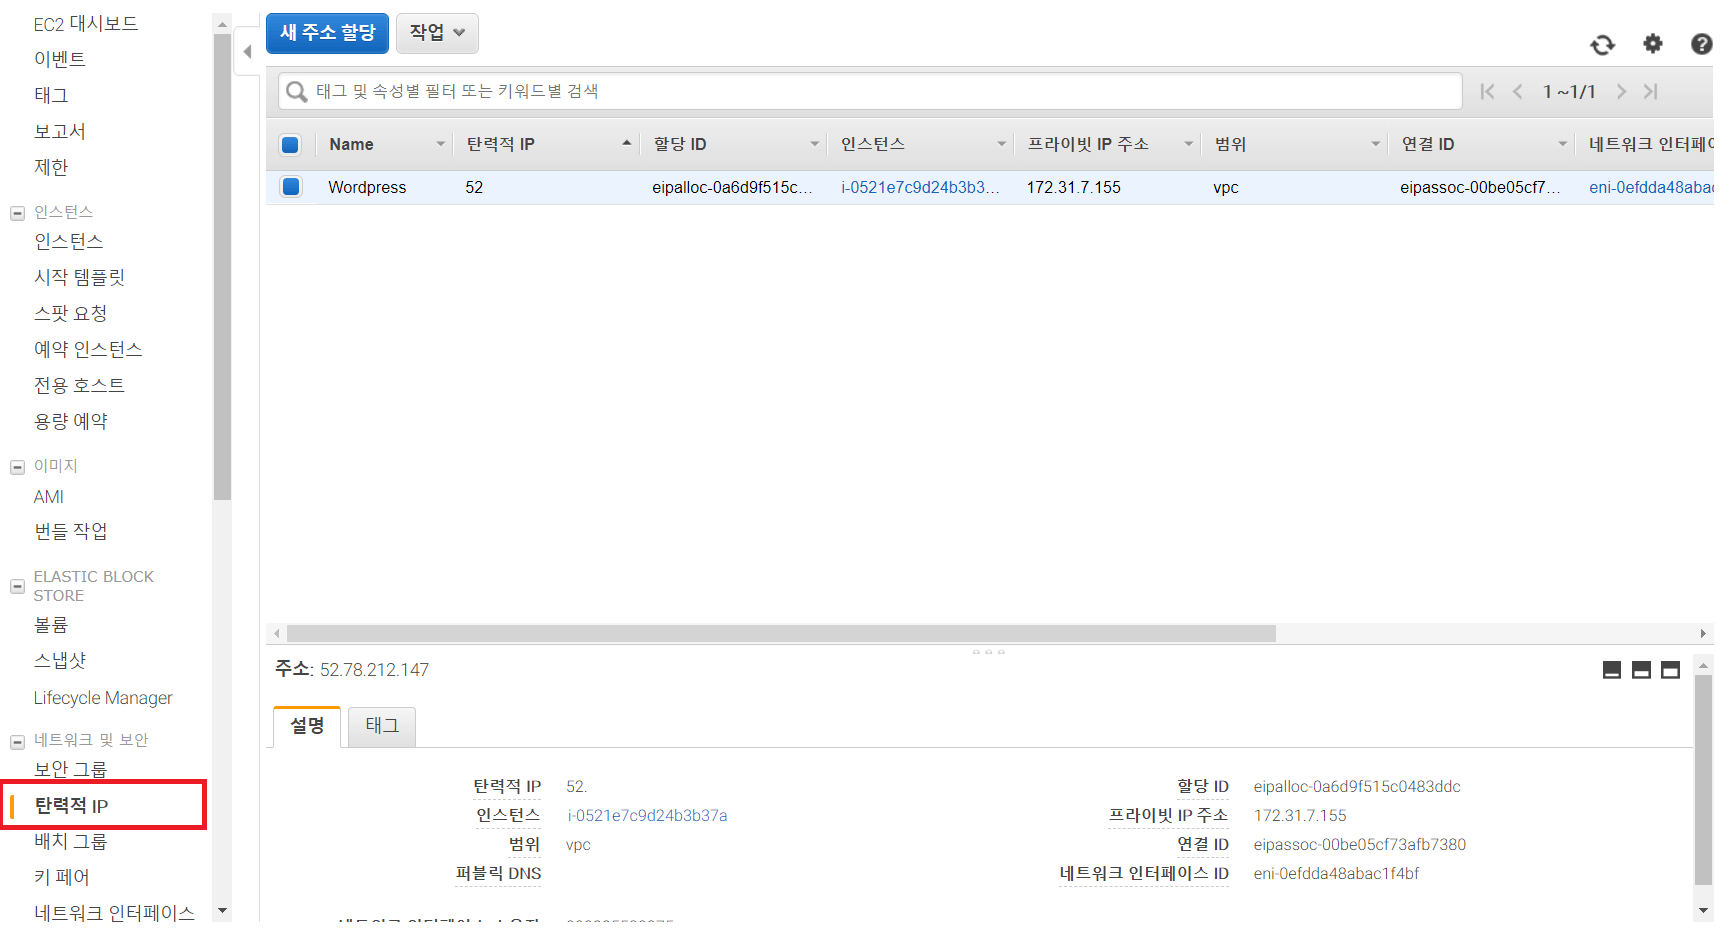Viewport: 1722px width, 928px height.
Task: Click the 새 주소 할당 button
Action: click(x=327, y=33)
